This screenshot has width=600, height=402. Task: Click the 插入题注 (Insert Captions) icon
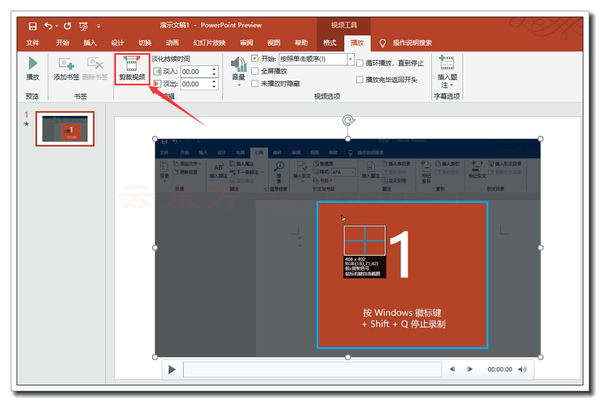(447, 62)
